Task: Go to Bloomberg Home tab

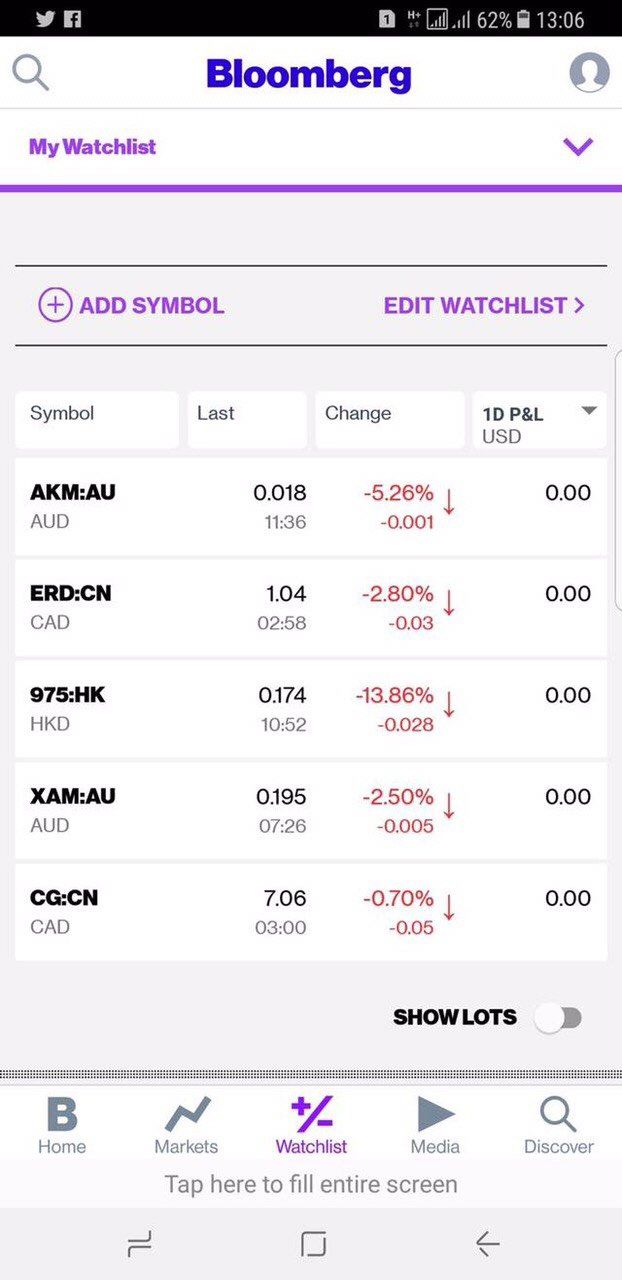Action: click(62, 1125)
